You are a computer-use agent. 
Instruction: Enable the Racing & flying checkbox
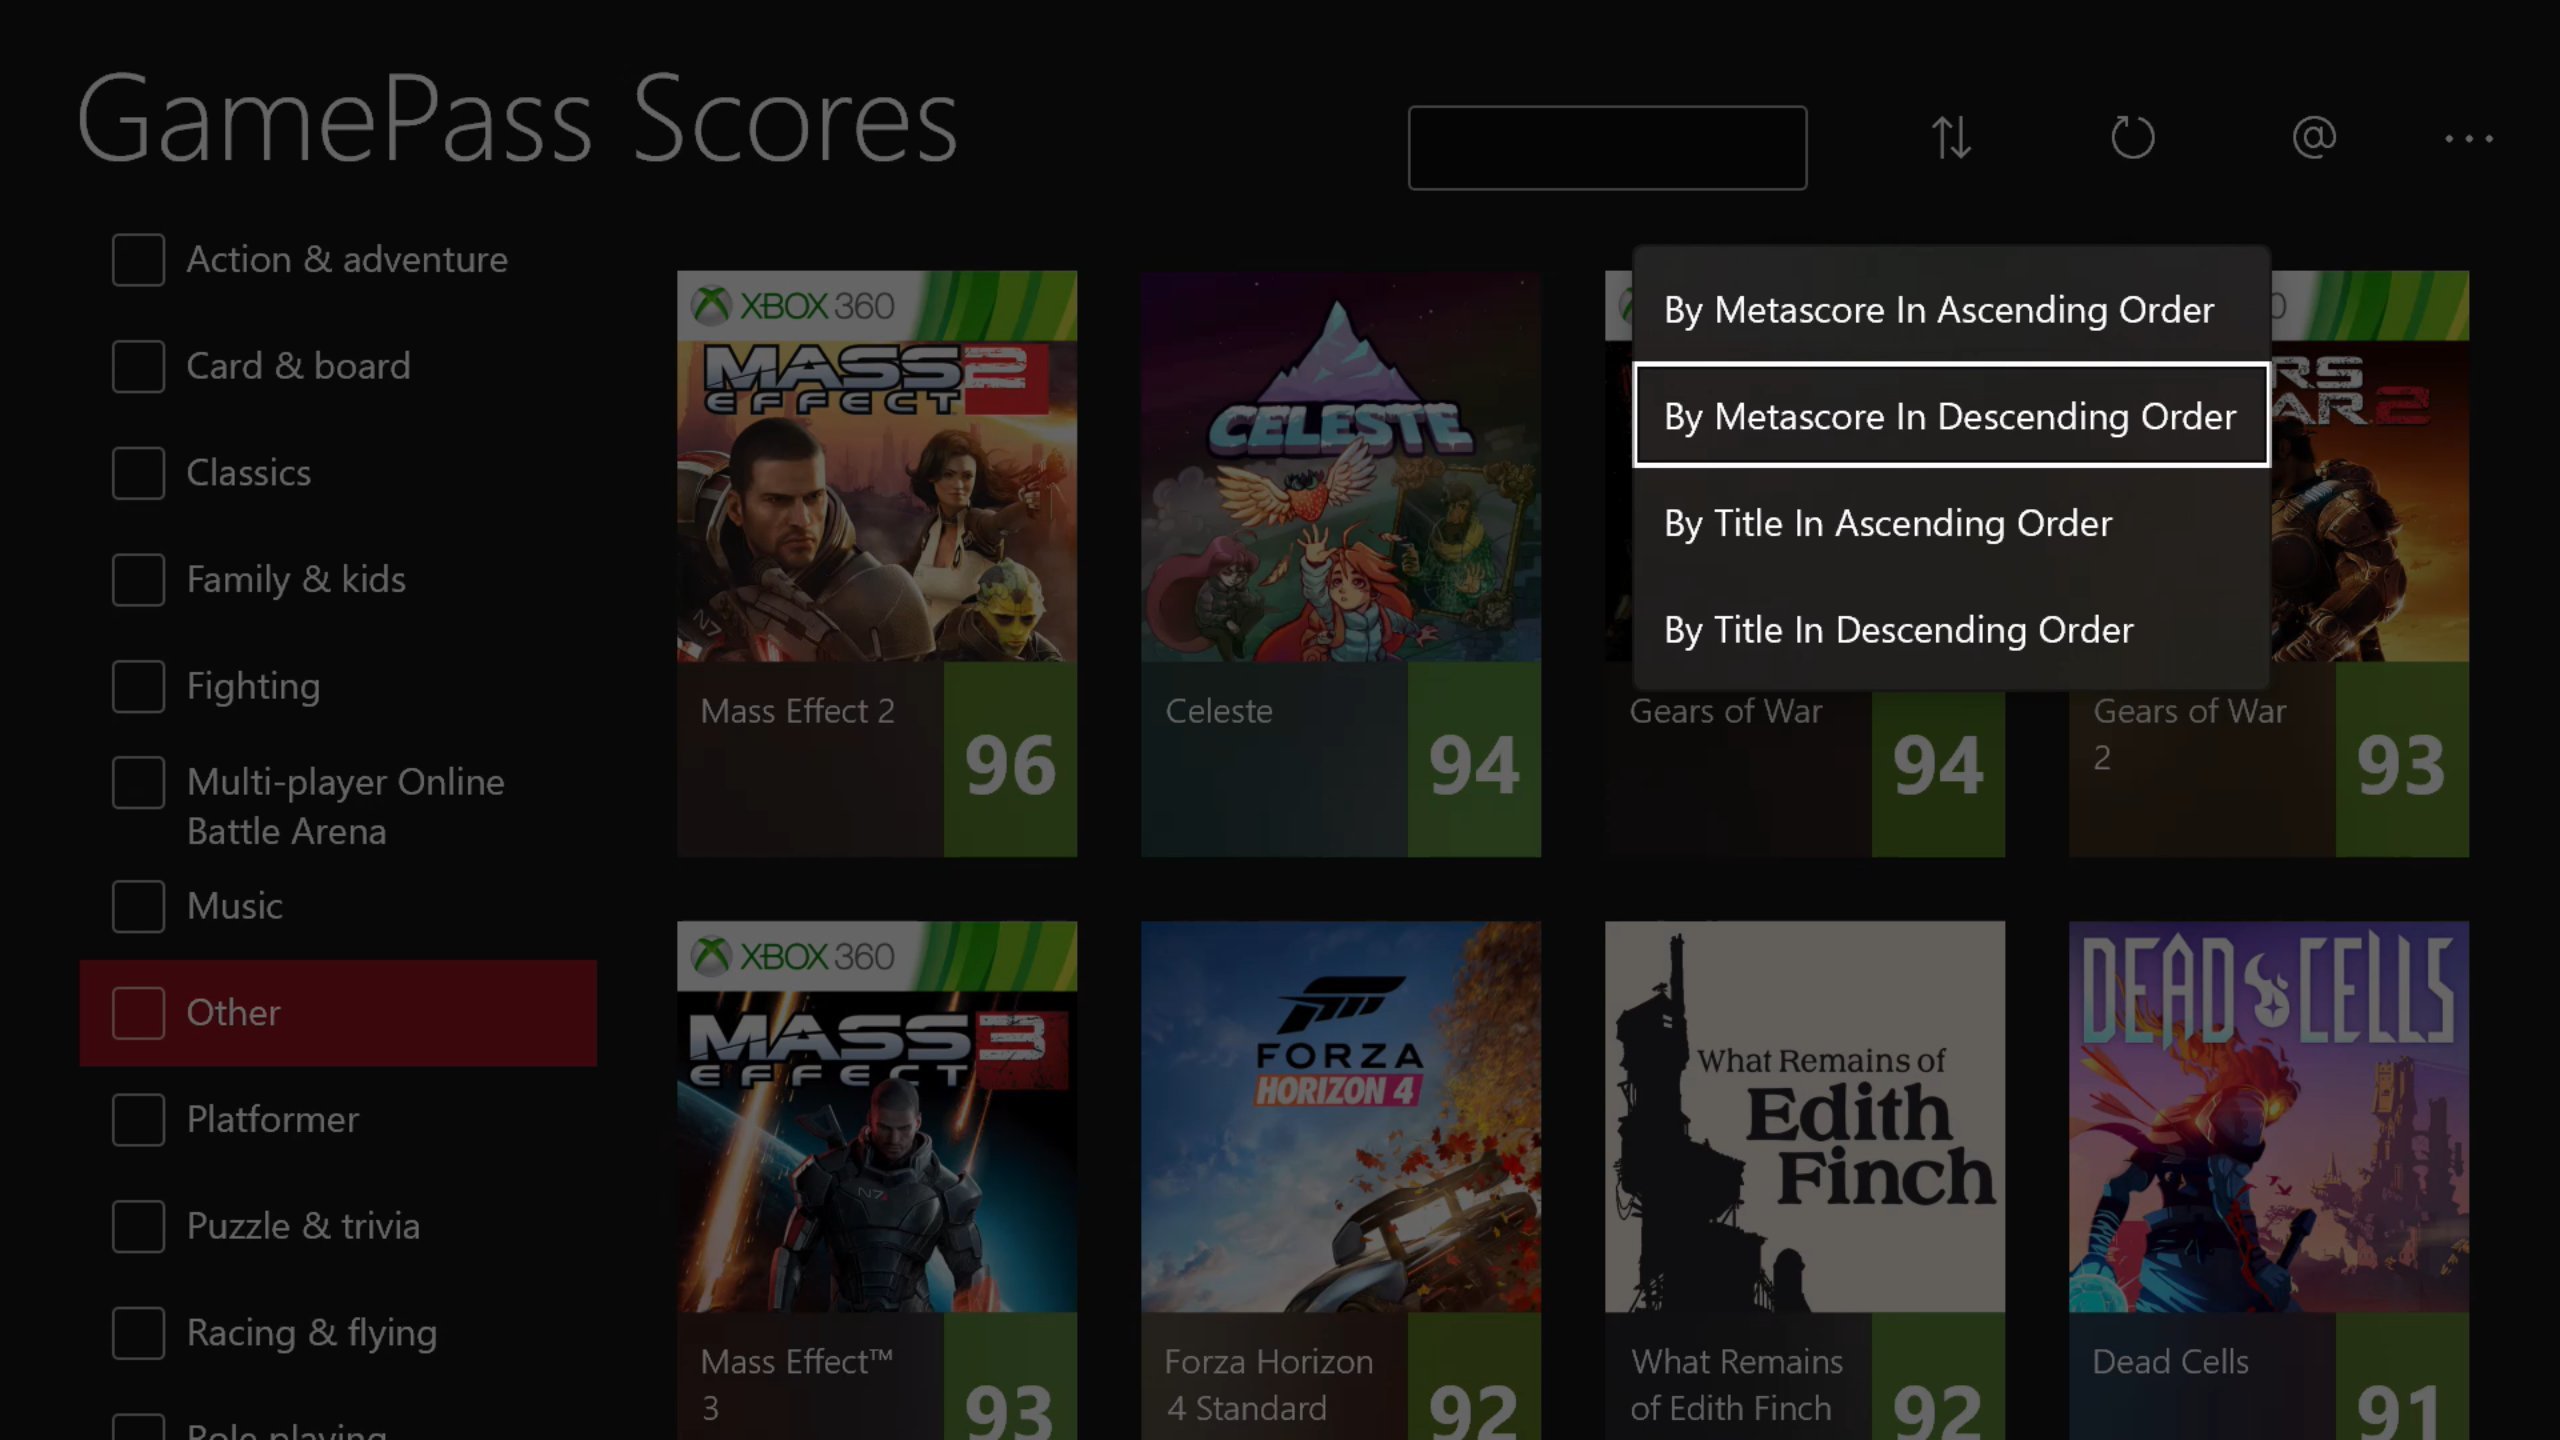click(x=137, y=1333)
